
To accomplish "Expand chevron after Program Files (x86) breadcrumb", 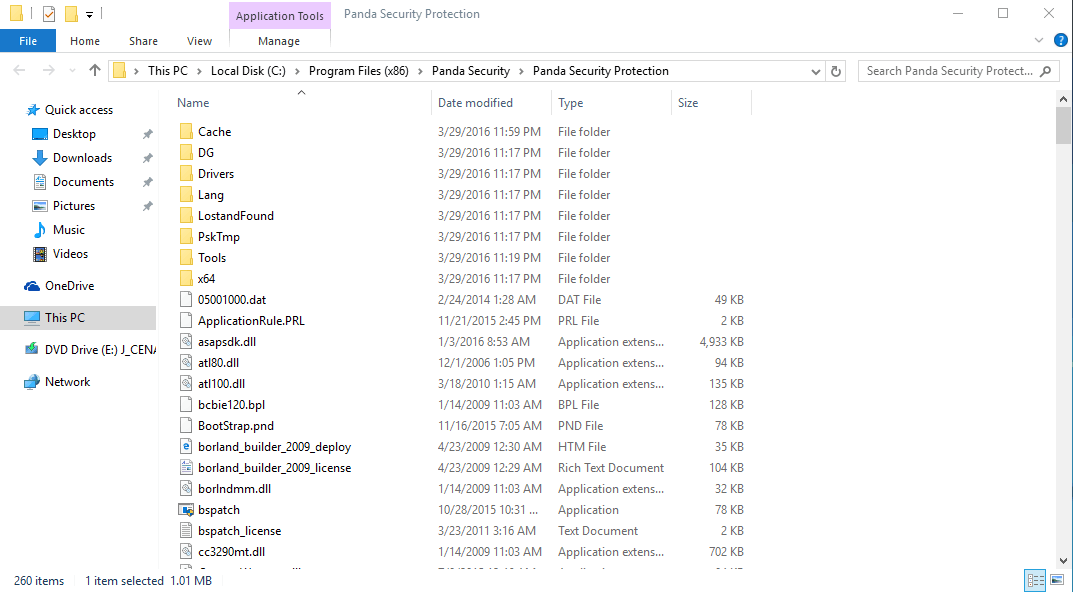I will click(420, 71).
